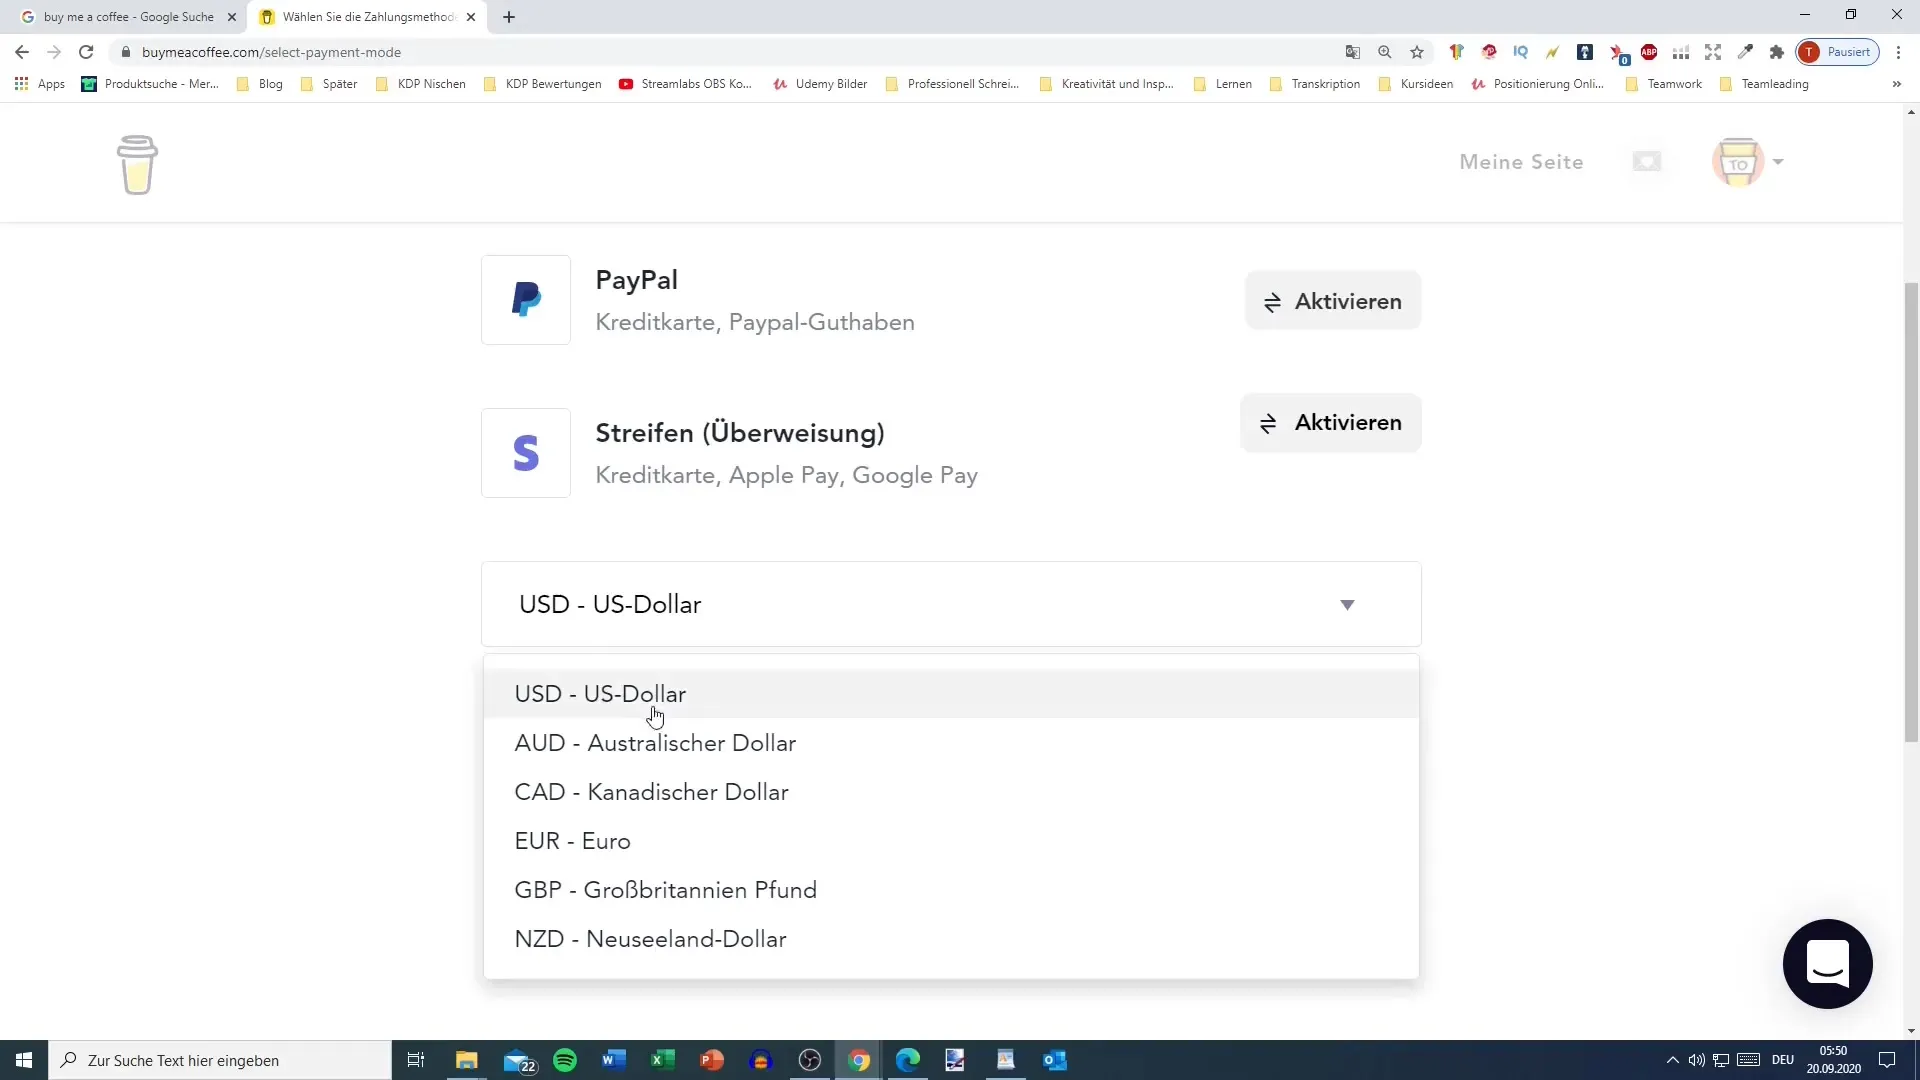This screenshot has height=1080, width=1920.
Task: Switch to the Google Suche tab
Action: coord(128,17)
